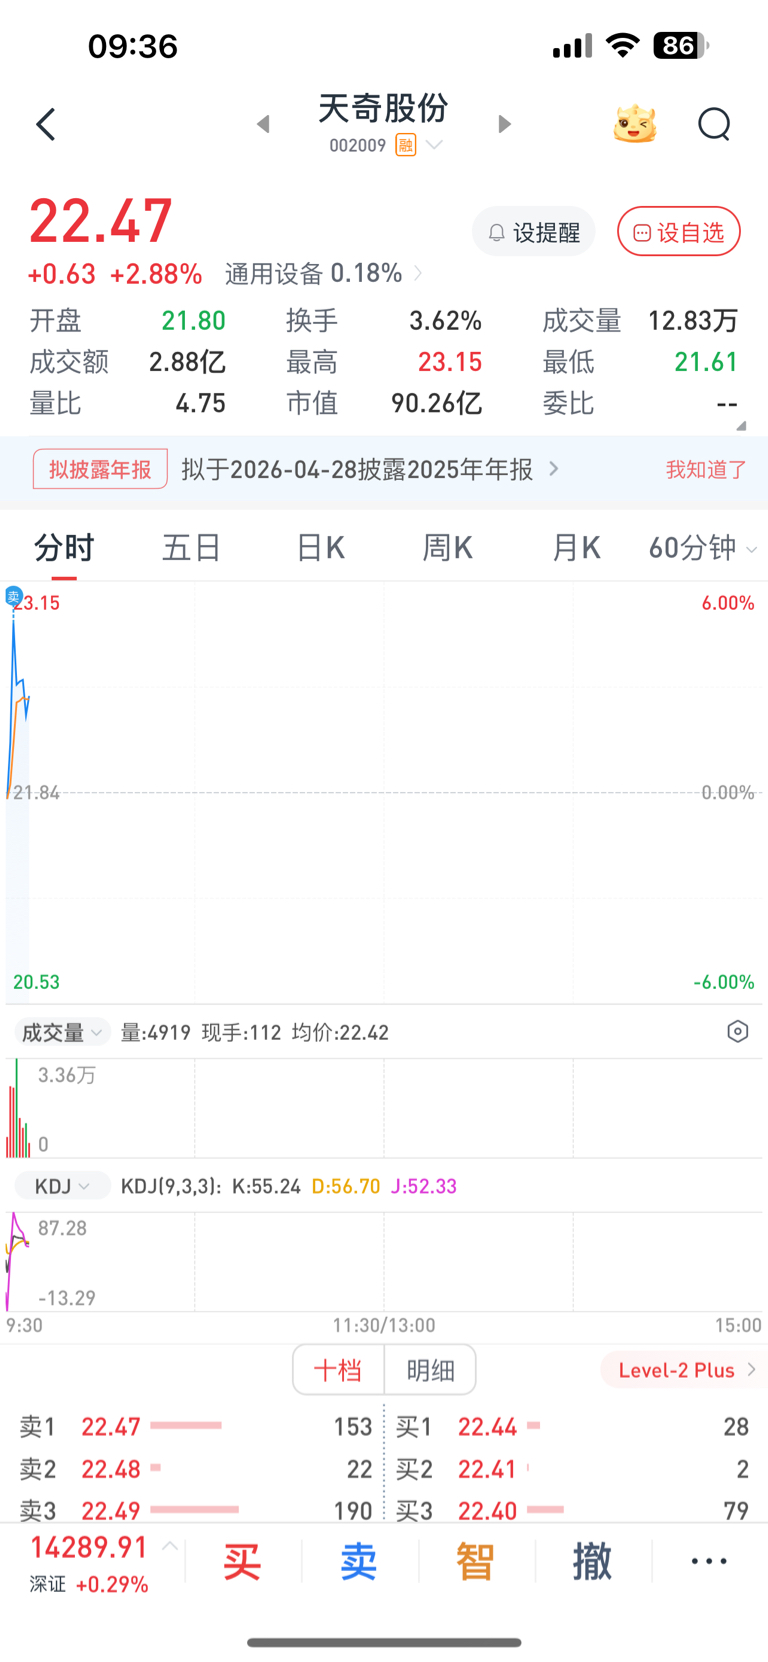Tap the back arrow icon
This screenshot has height=1662, width=768.
point(46,125)
